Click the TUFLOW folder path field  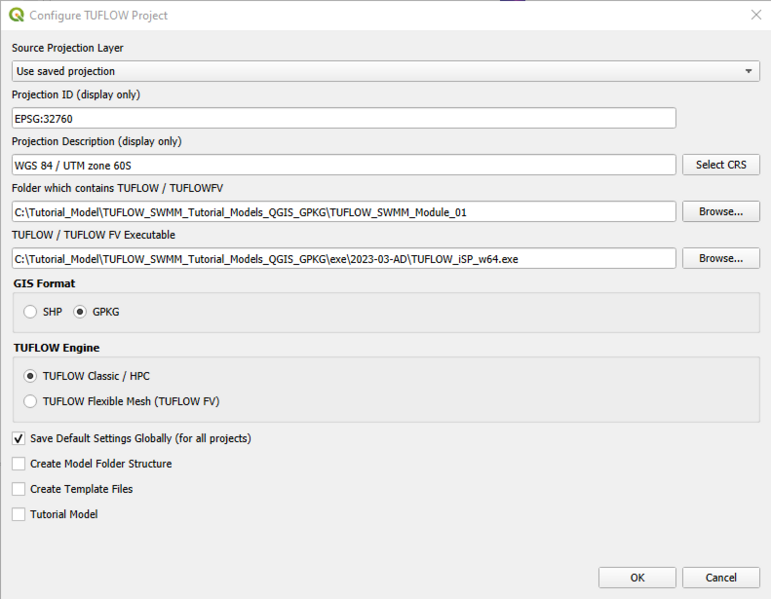pos(343,212)
